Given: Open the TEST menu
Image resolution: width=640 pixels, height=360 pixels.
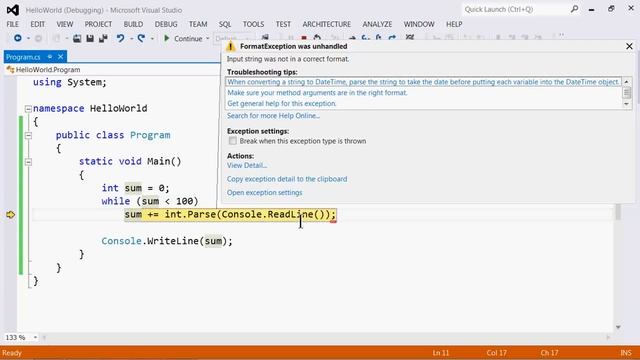Looking at the screenshot, I should click(x=283, y=24).
